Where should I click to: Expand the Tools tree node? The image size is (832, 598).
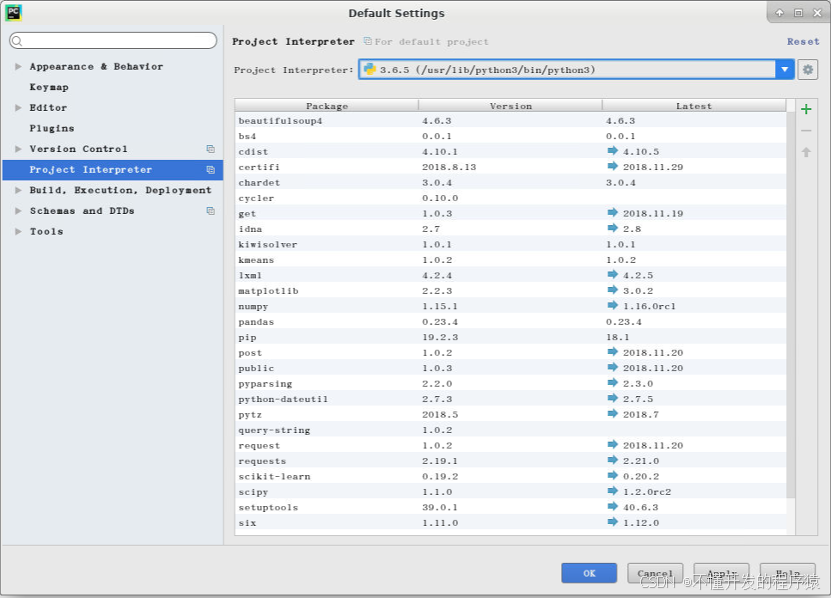[18, 231]
